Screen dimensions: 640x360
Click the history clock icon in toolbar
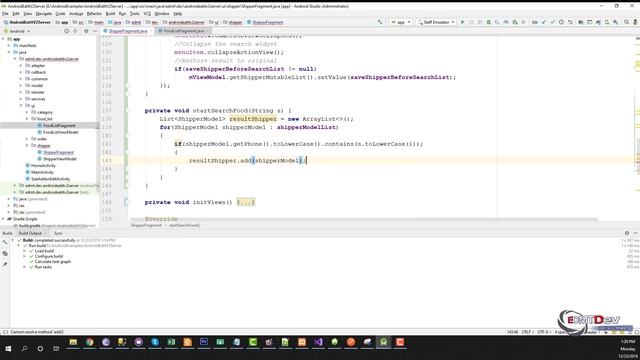[561, 22]
